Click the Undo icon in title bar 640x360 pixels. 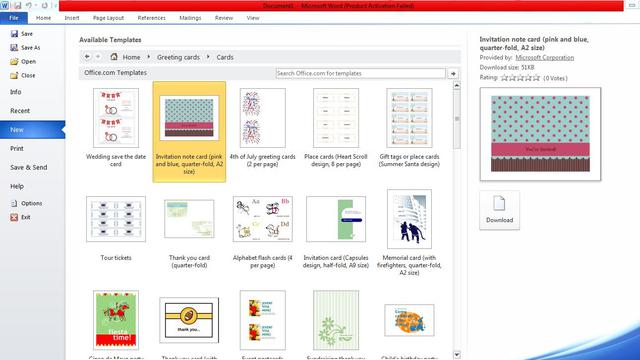tap(29, 5)
